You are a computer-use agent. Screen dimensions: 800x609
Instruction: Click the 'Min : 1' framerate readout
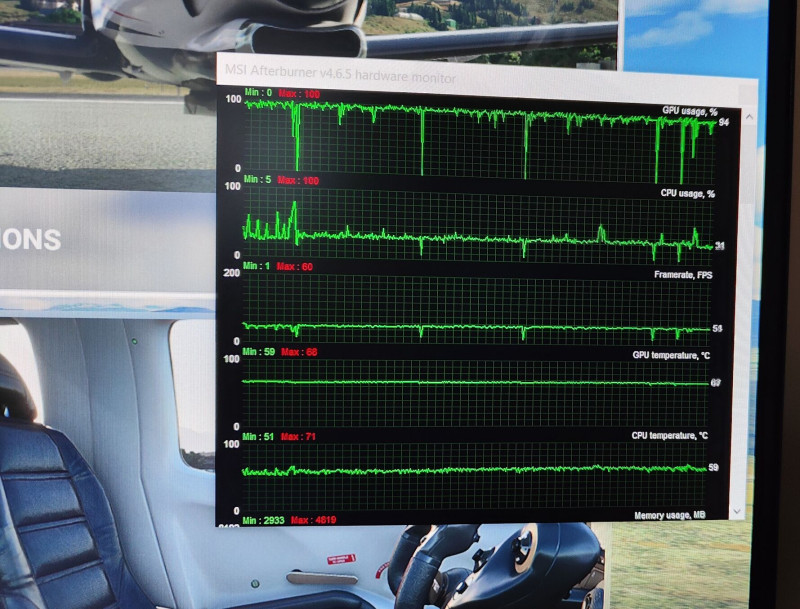pos(256,266)
